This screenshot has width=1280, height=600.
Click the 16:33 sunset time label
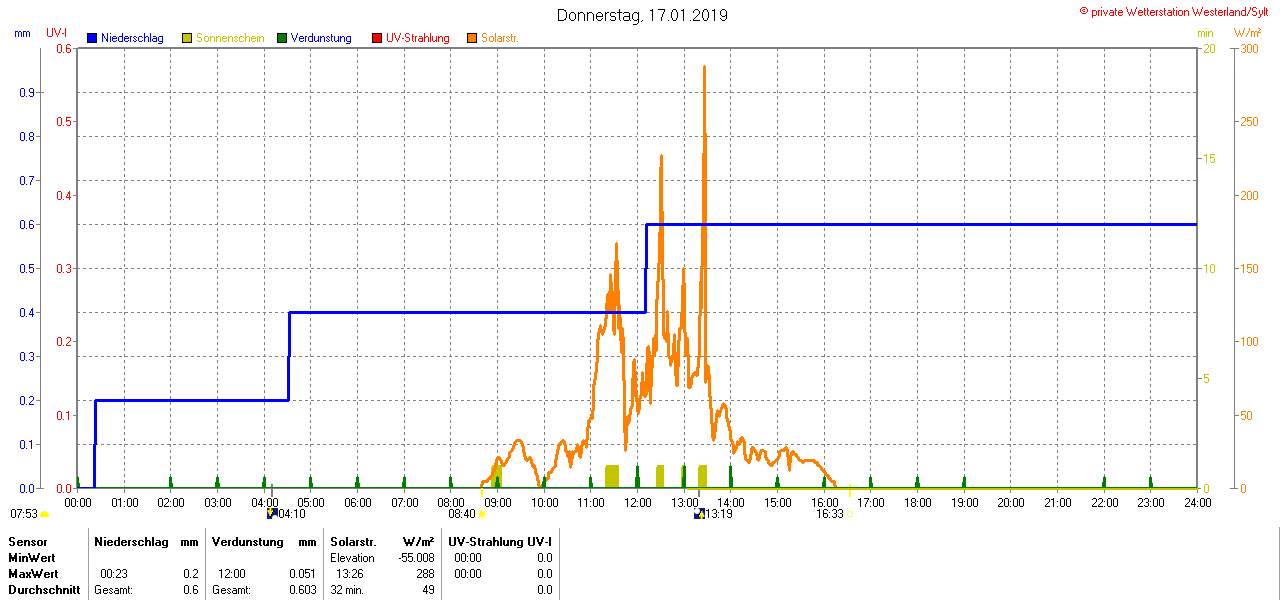pos(830,514)
